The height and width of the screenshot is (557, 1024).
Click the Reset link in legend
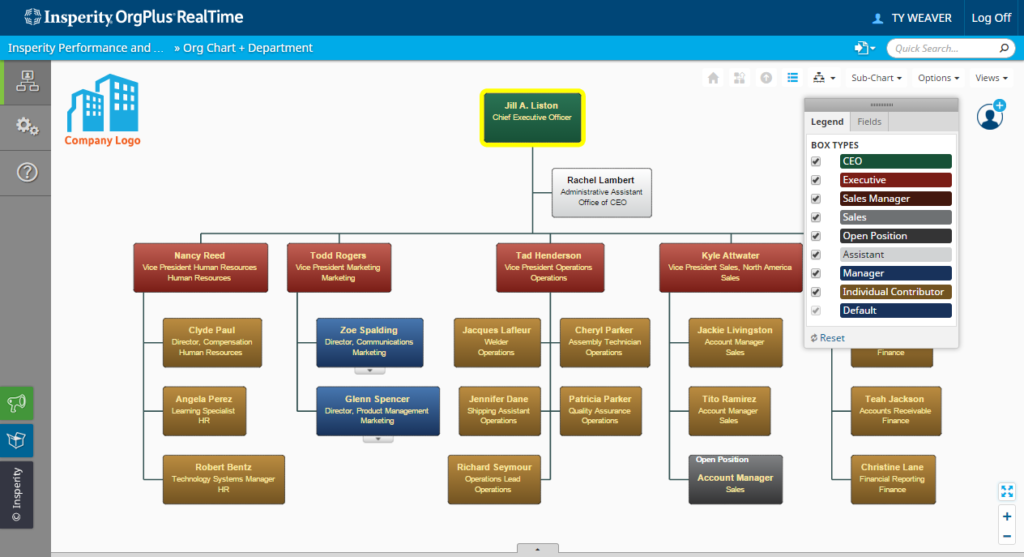[827, 338]
